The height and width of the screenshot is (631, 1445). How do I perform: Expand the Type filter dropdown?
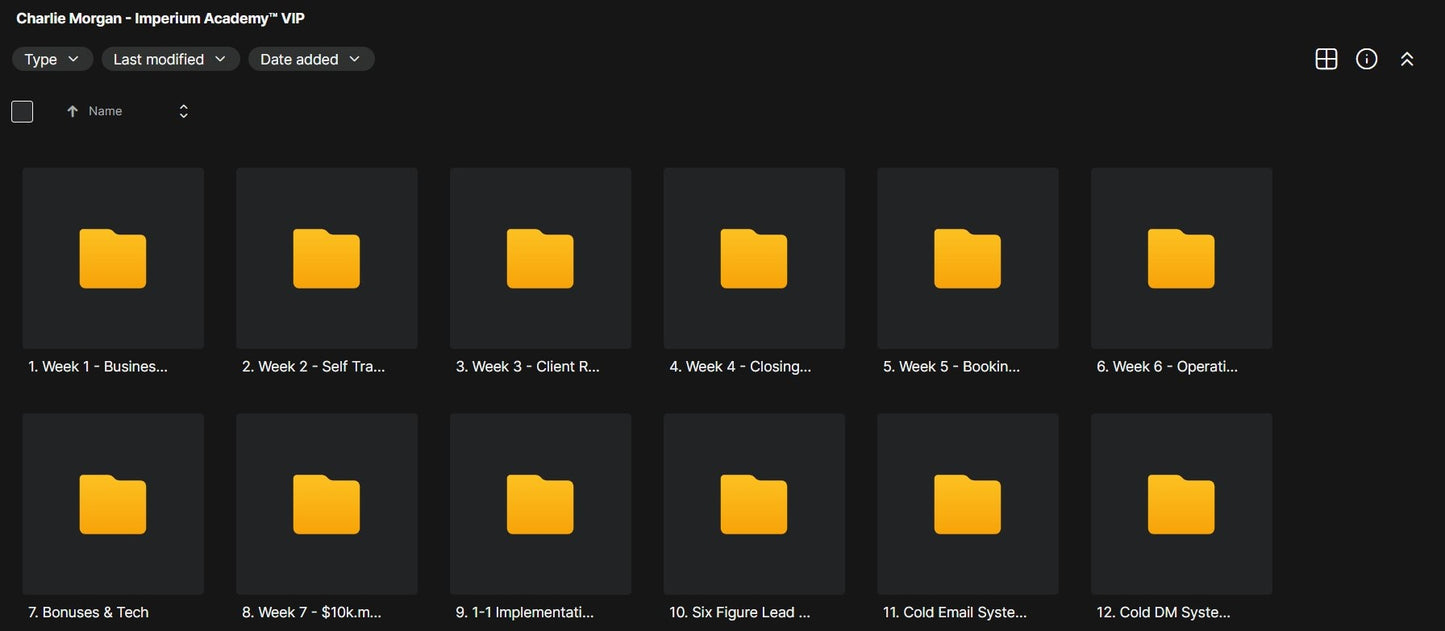pyautogui.click(x=52, y=59)
